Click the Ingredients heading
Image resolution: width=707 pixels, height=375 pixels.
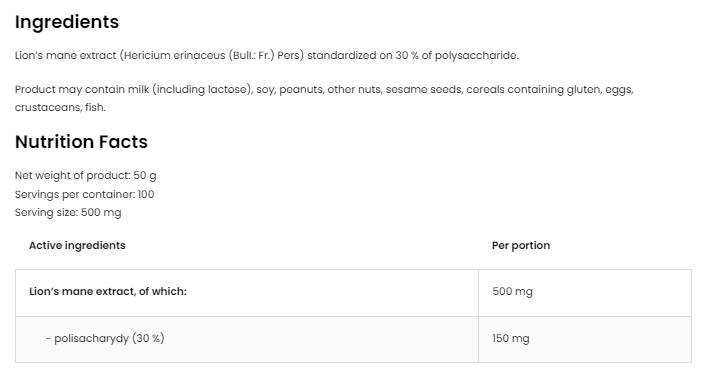[x=67, y=22]
